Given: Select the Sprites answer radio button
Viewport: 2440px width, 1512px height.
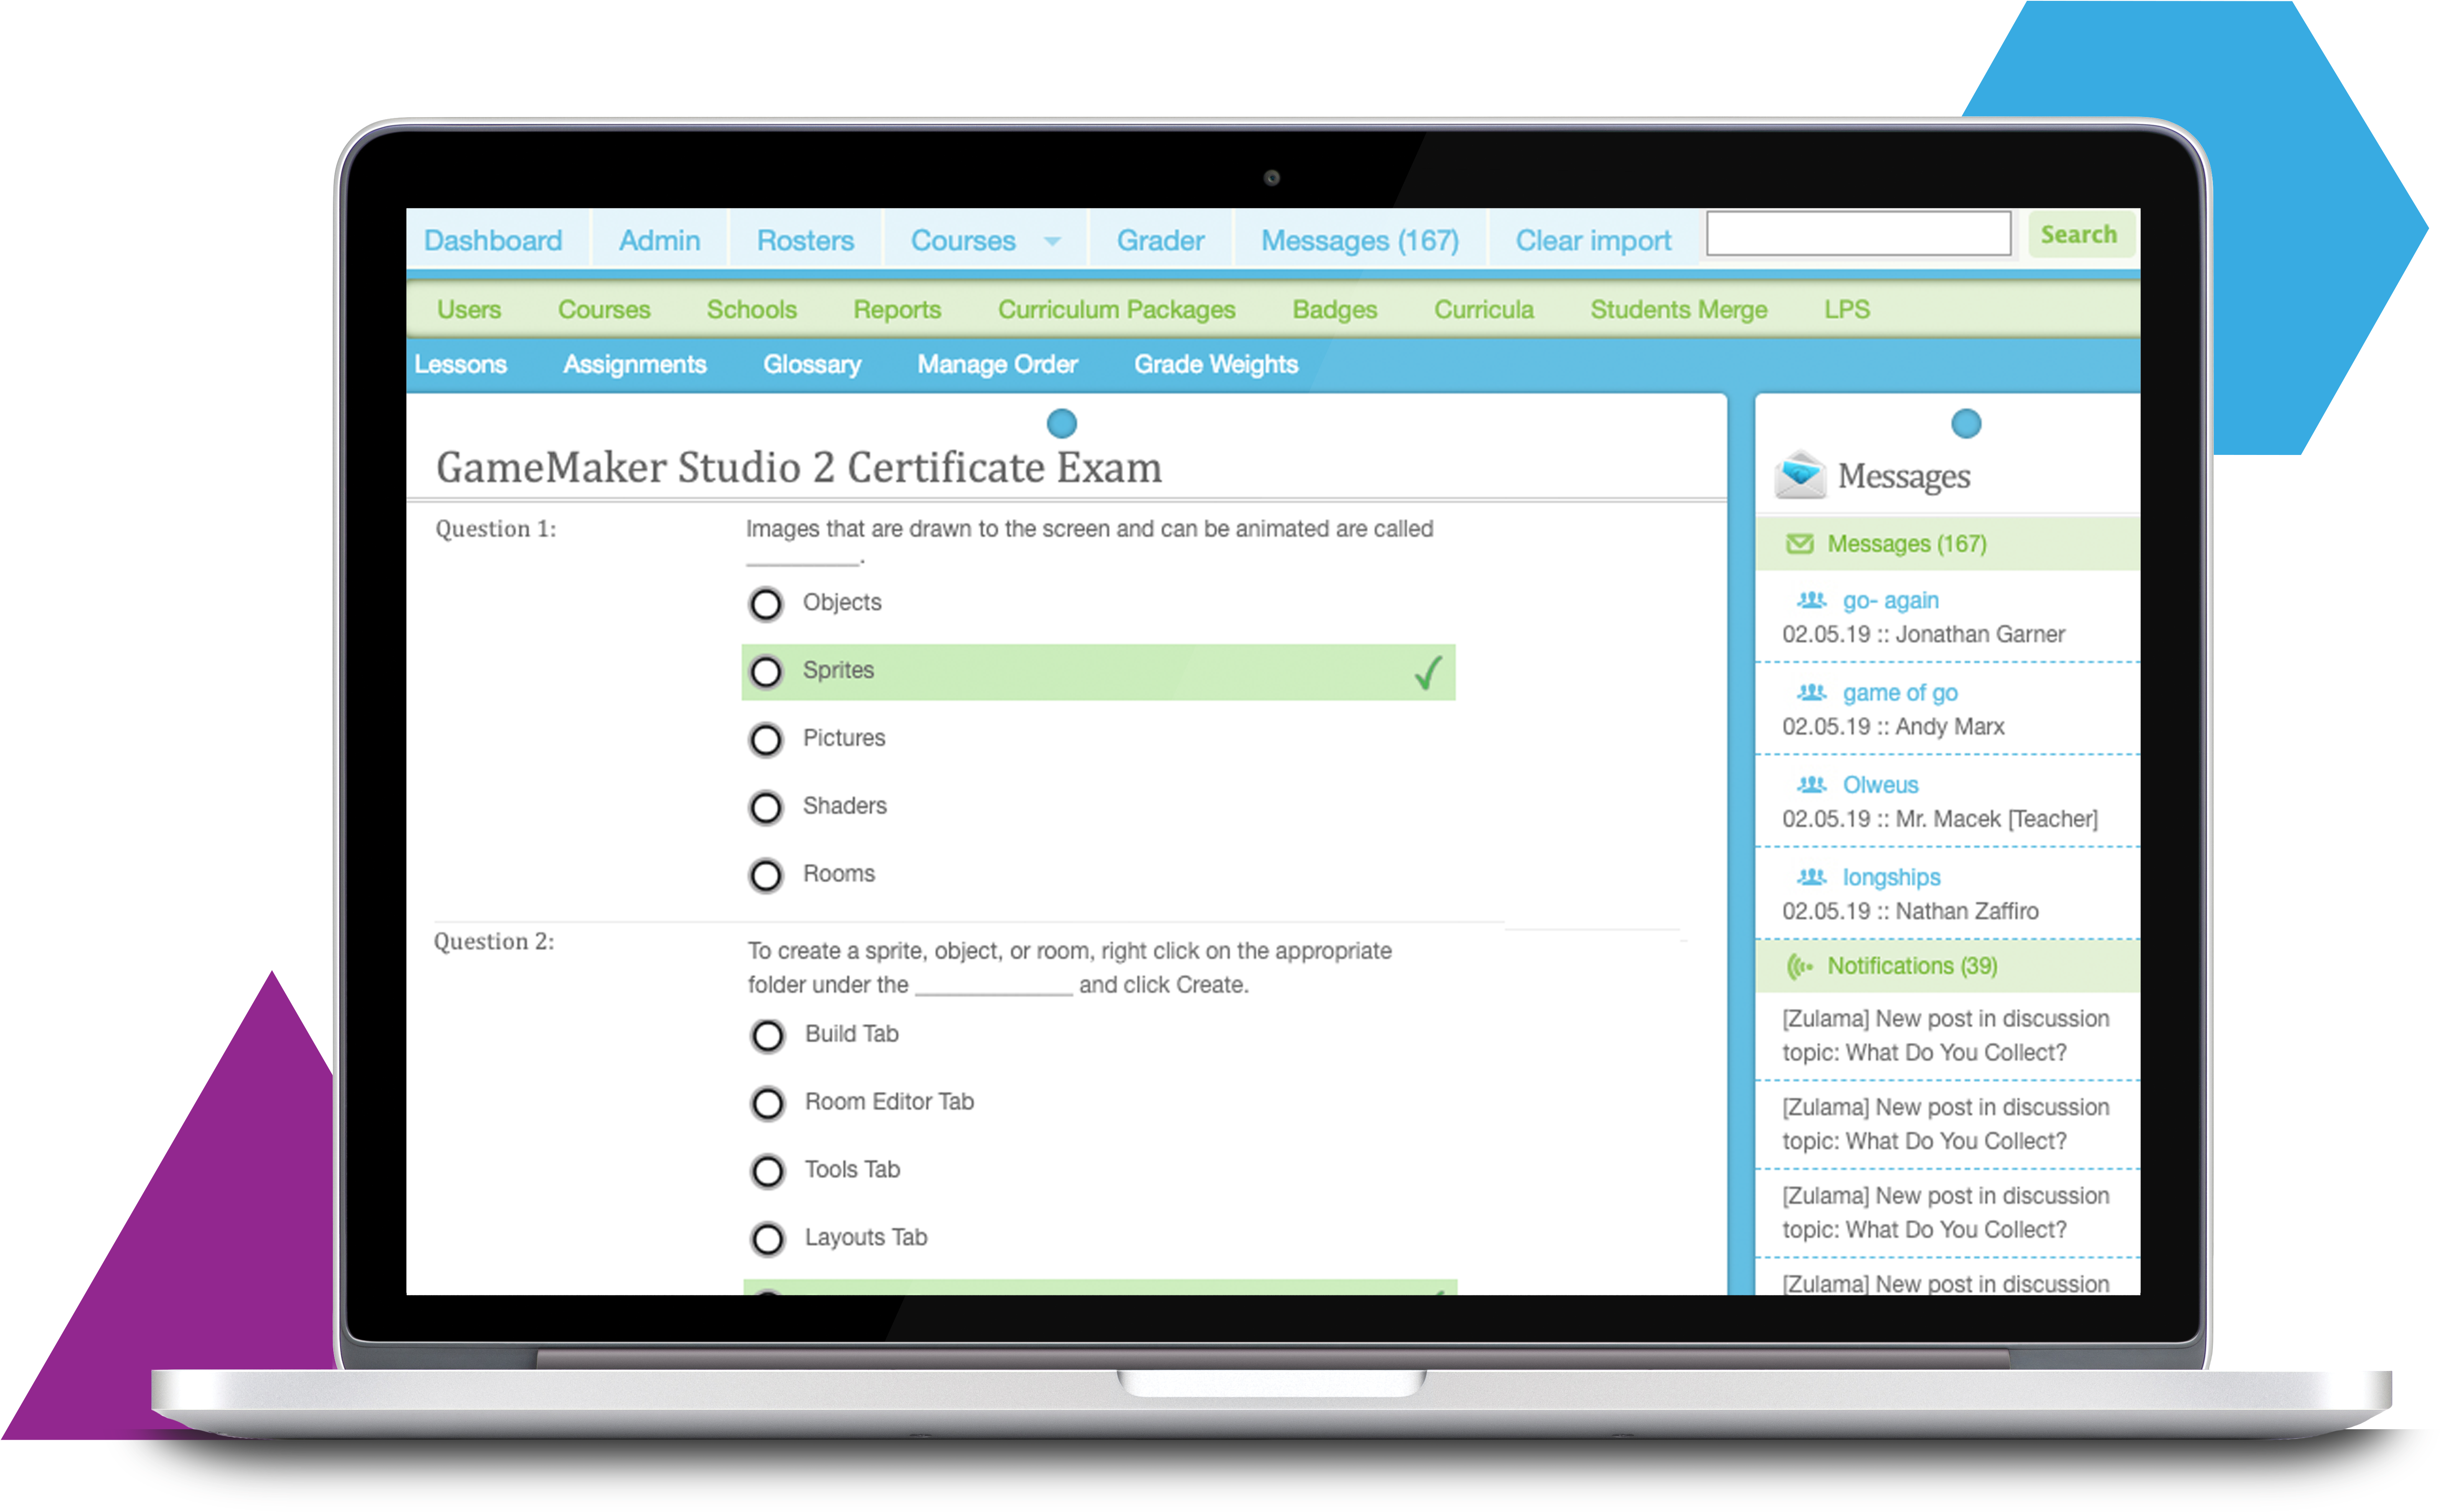Looking at the screenshot, I should 766,672.
